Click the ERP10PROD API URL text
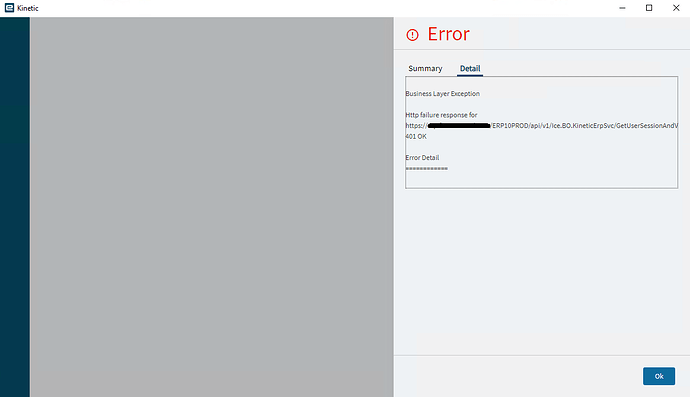This screenshot has width=690, height=397. coord(541,125)
